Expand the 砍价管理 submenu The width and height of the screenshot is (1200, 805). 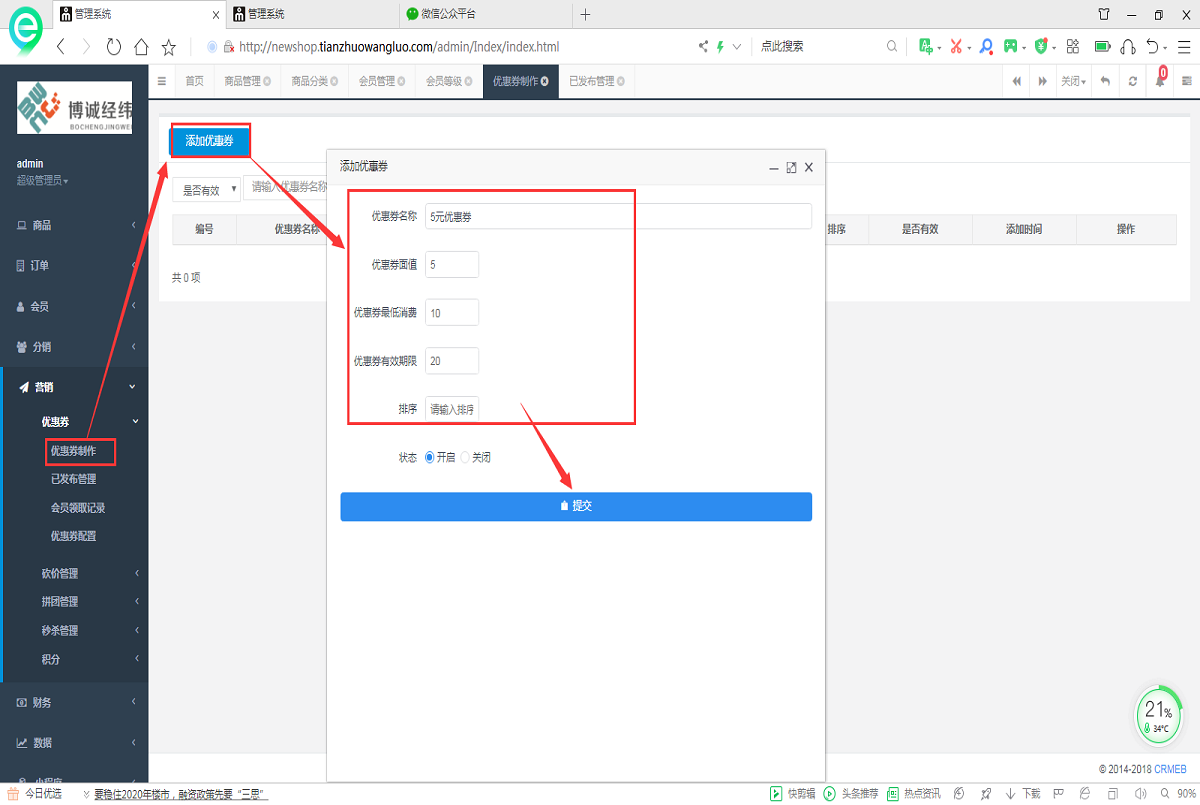[x=74, y=573]
